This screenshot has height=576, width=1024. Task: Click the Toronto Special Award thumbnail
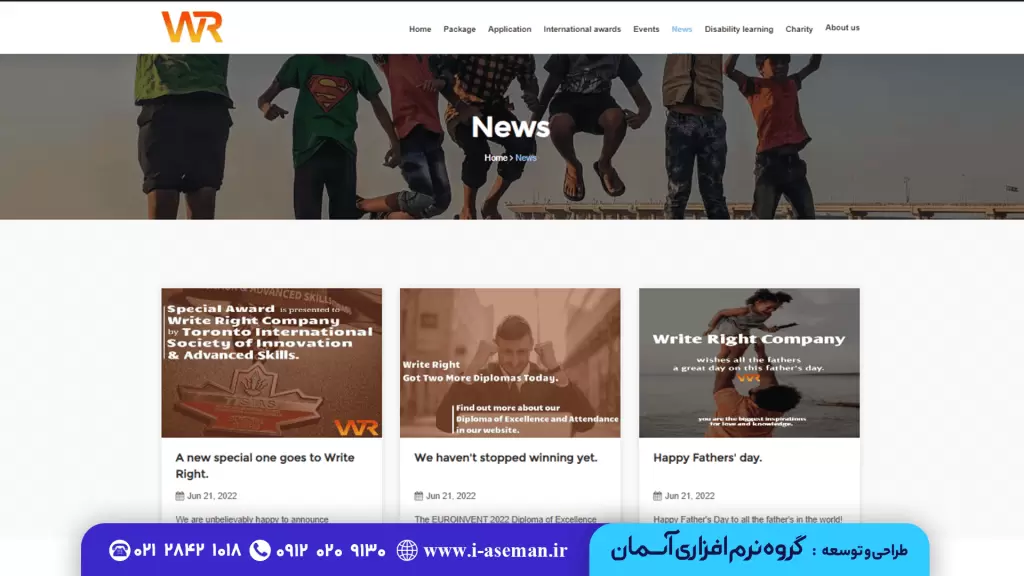click(271, 363)
